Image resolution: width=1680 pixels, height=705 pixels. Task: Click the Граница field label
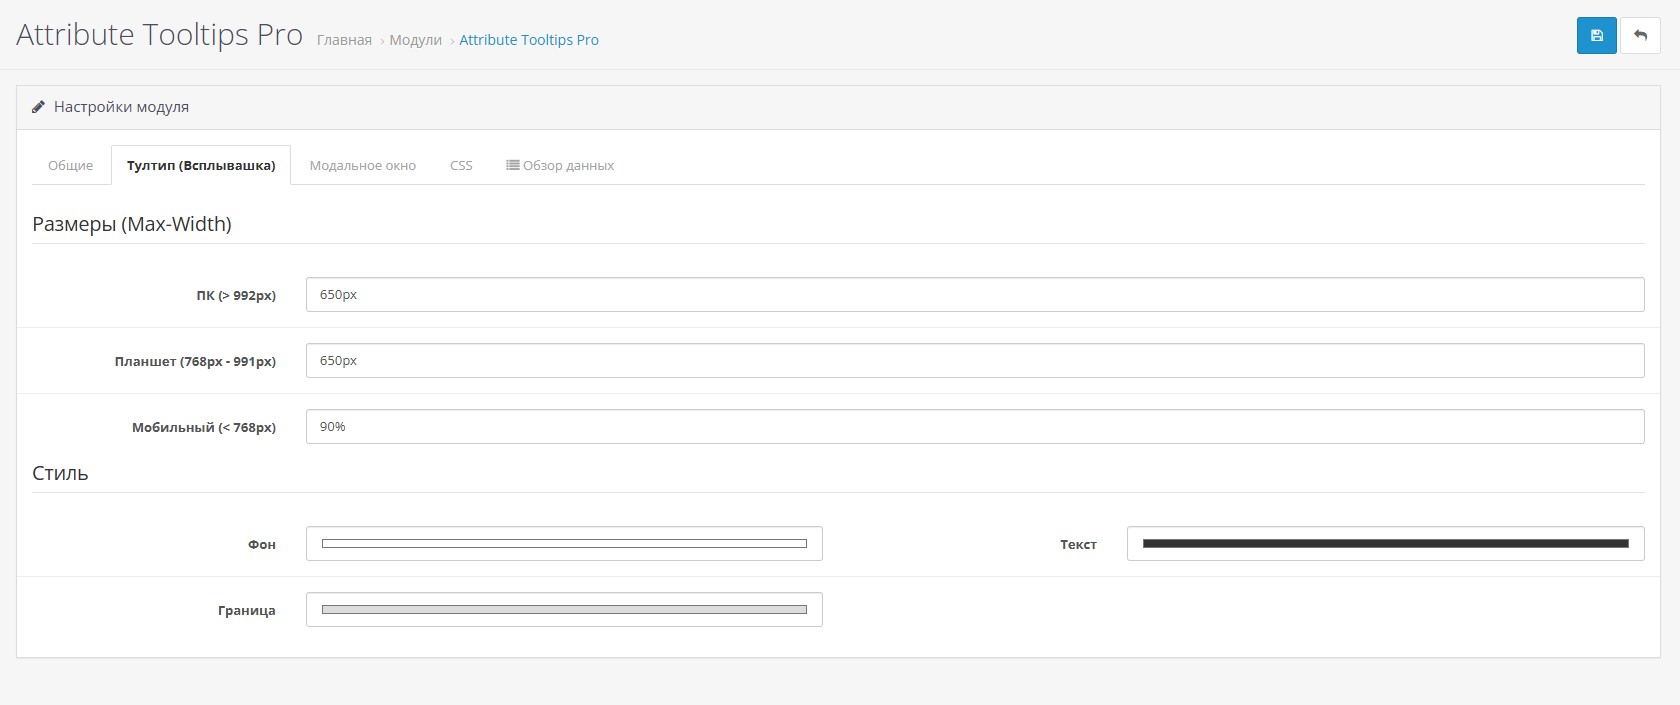[x=246, y=611]
